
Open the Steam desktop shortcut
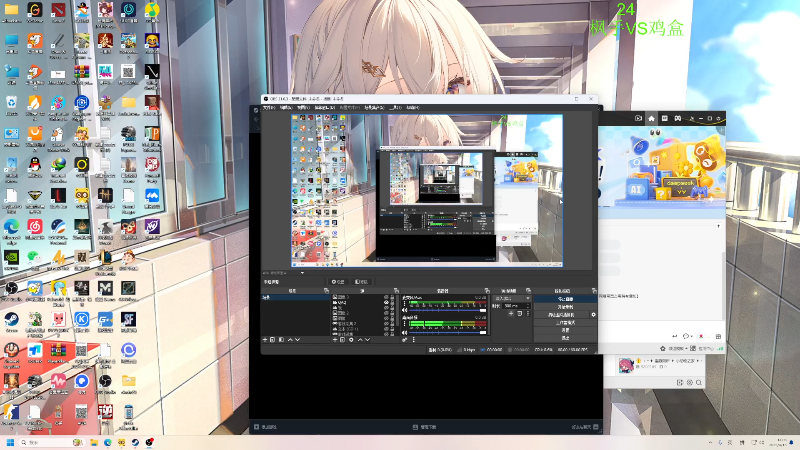[11, 320]
